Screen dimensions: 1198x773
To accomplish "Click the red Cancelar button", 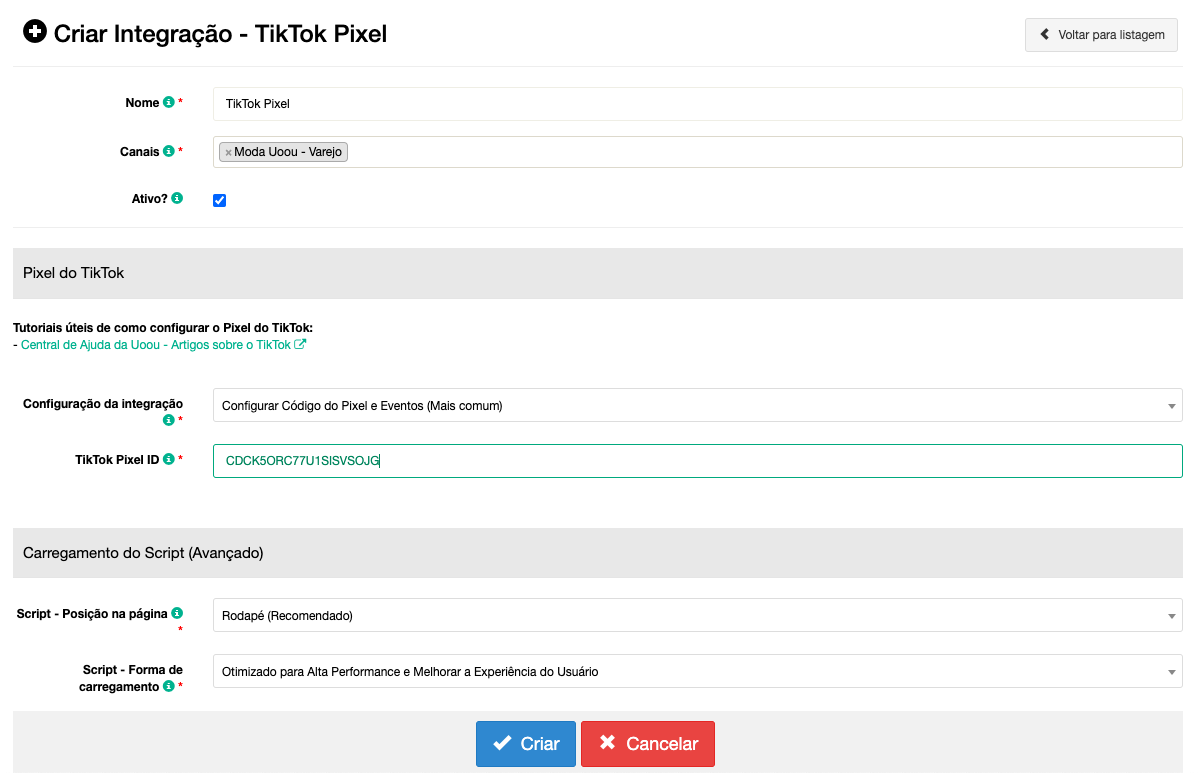I will pyautogui.click(x=648, y=743).
